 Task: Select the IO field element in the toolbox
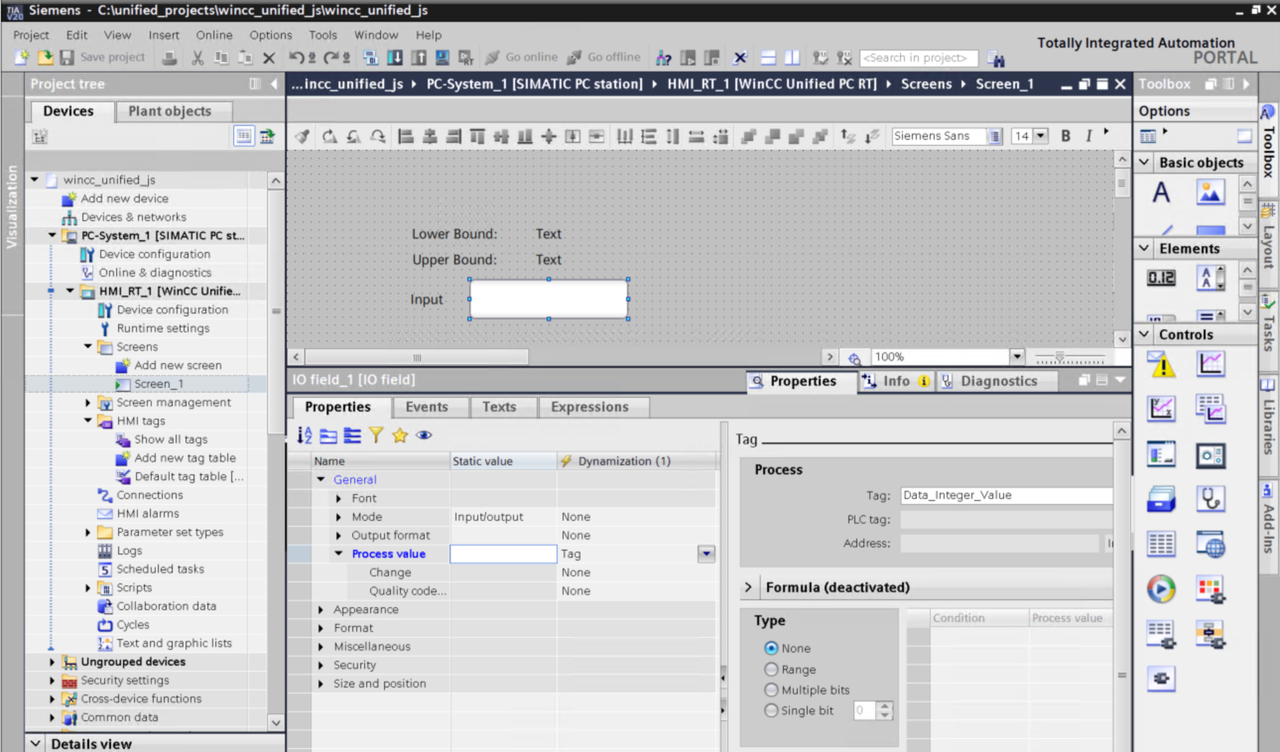pos(1161,278)
